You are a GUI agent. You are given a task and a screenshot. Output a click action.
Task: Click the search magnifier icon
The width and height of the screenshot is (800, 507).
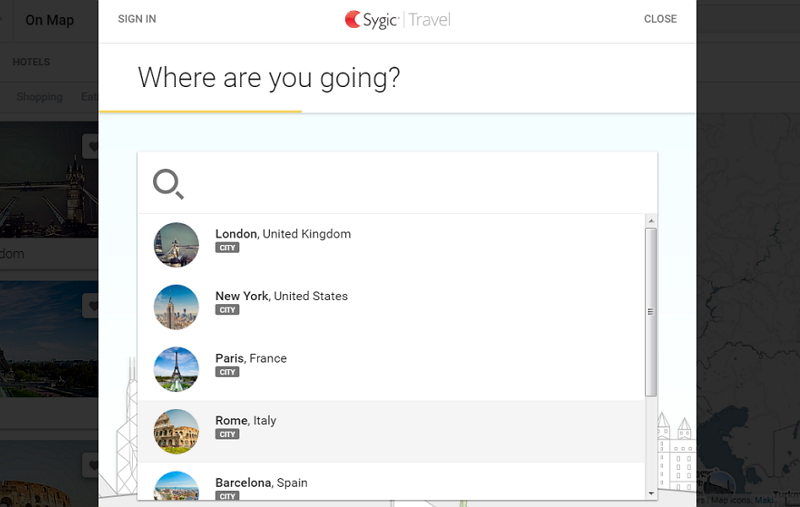tap(168, 183)
